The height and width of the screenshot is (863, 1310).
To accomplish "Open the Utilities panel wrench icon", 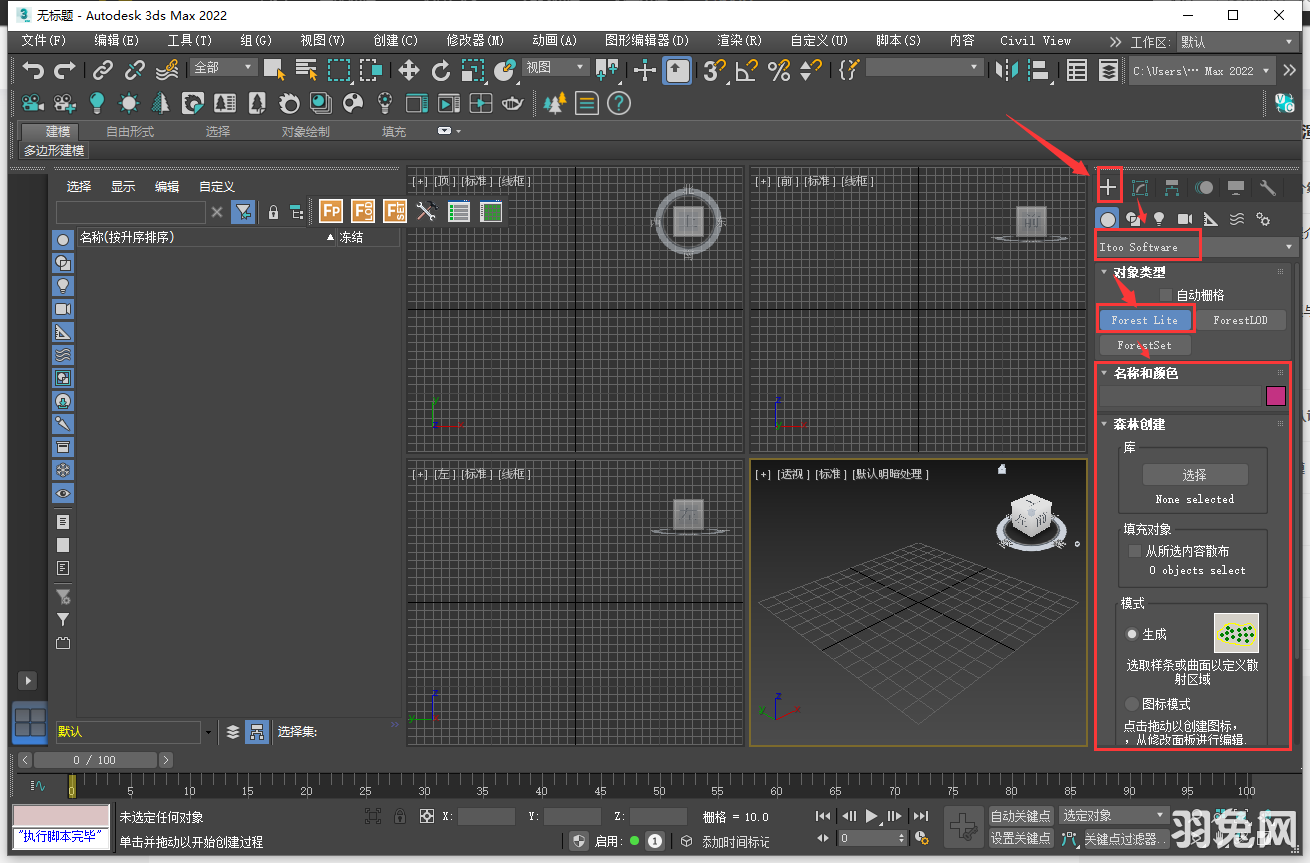I will click(1266, 186).
